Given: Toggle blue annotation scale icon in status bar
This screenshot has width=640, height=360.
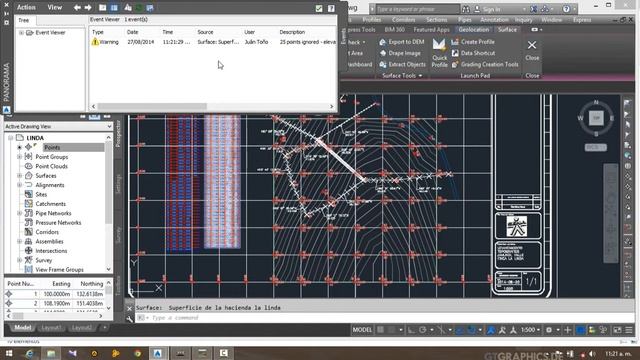Looking at the screenshot, I should pyautogui.click(x=491, y=330).
